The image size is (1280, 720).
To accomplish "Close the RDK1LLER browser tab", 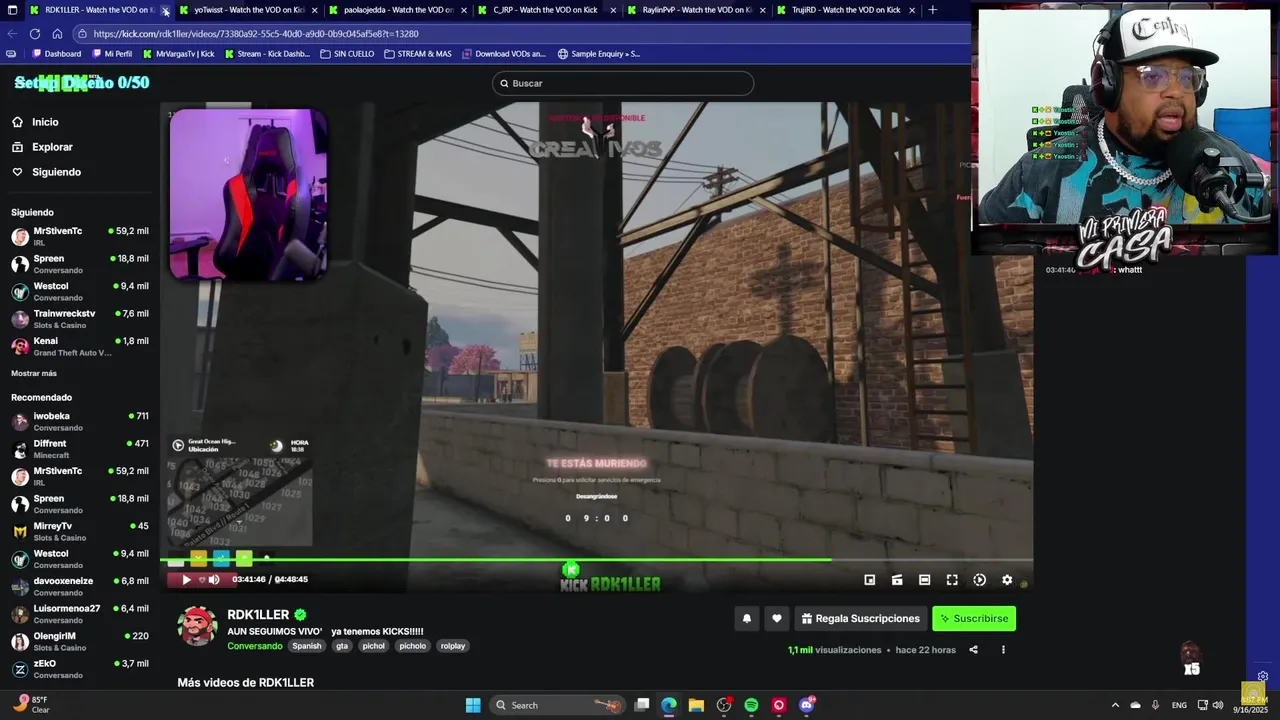I will tap(165, 10).
